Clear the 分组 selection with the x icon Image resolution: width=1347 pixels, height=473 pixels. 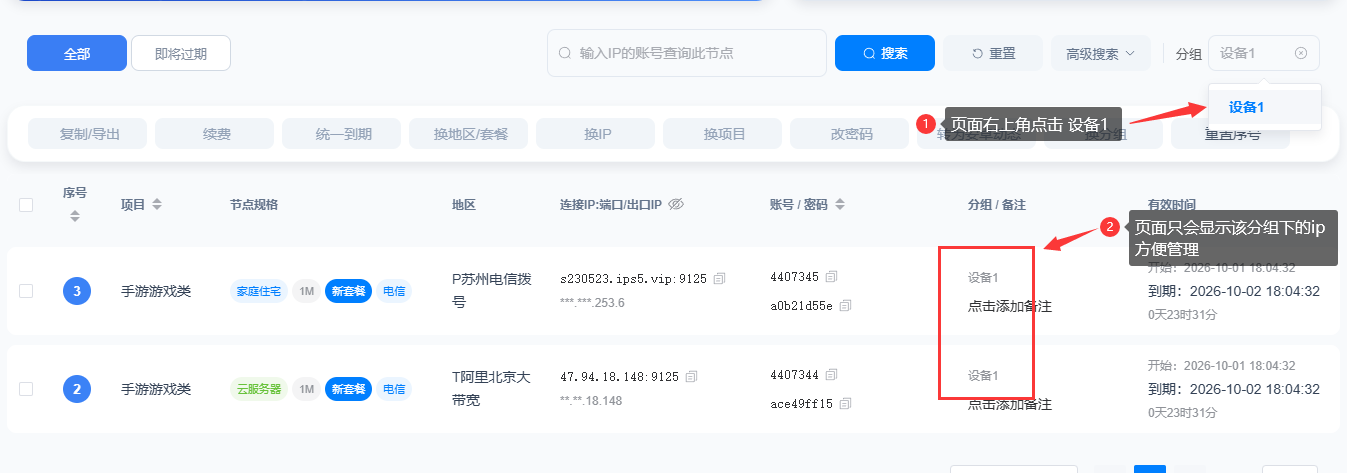(1300, 53)
